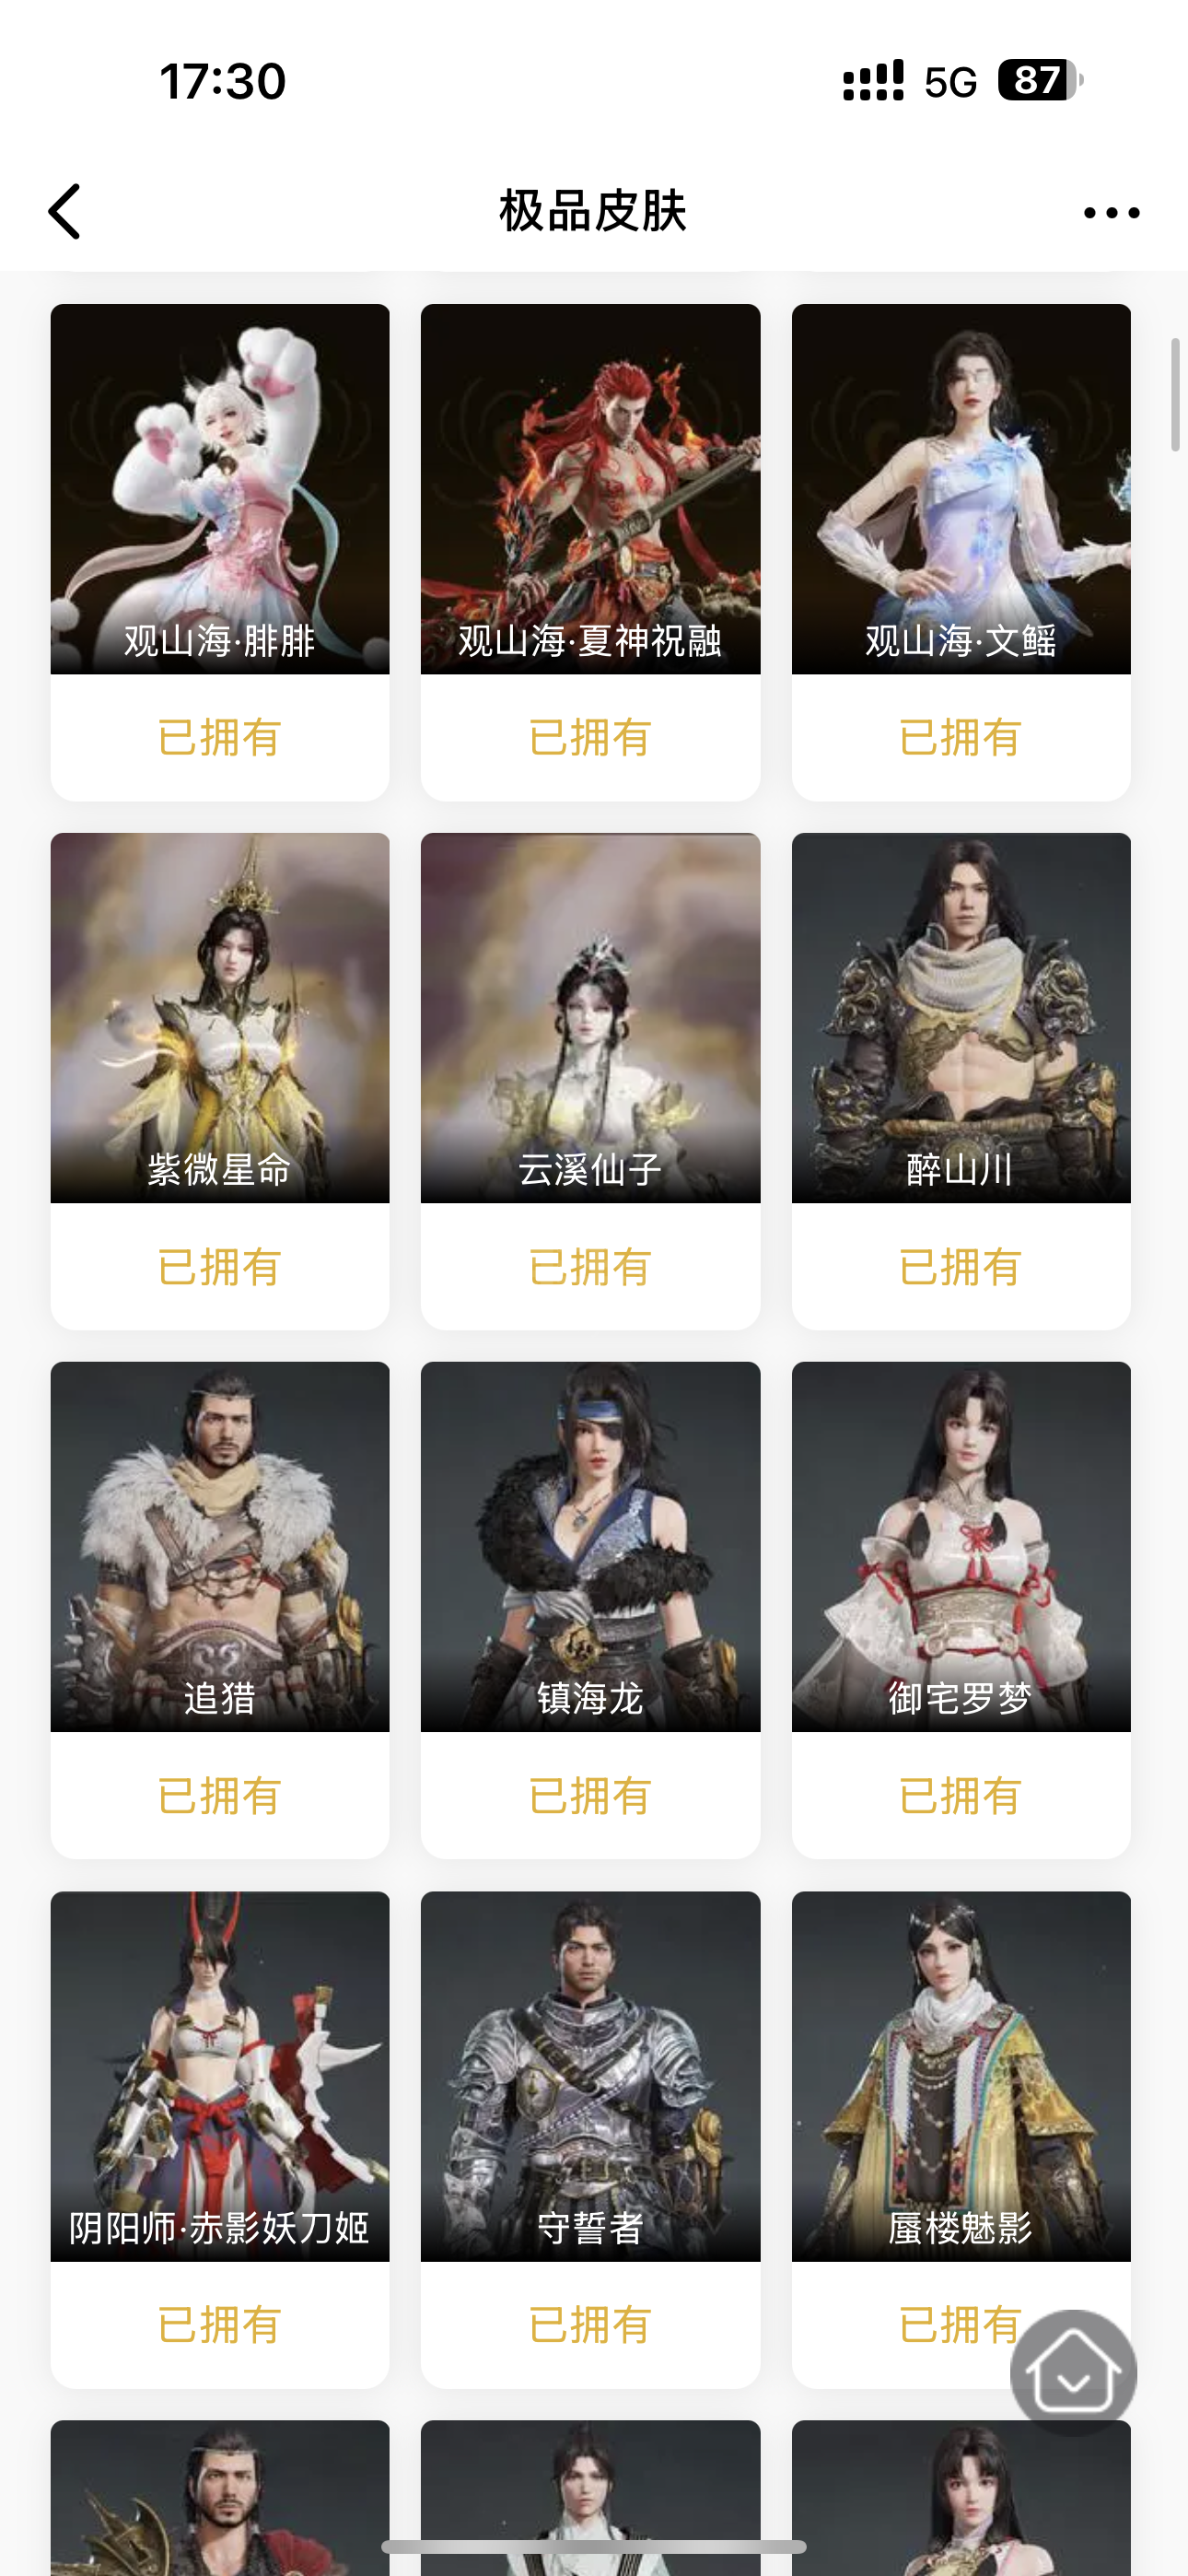This screenshot has width=1188, height=2576.
Task: Open the three-dot more menu
Action: coord(1111,212)
